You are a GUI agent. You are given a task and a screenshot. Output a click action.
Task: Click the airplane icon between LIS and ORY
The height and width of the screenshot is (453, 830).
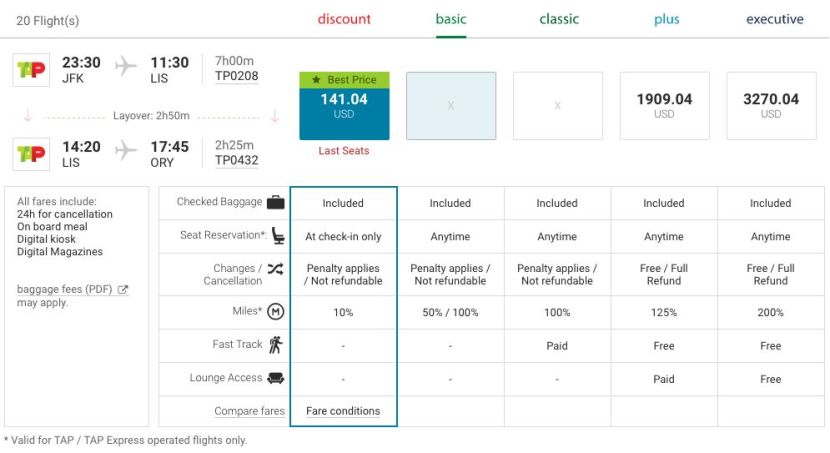(x=125, y=150)
